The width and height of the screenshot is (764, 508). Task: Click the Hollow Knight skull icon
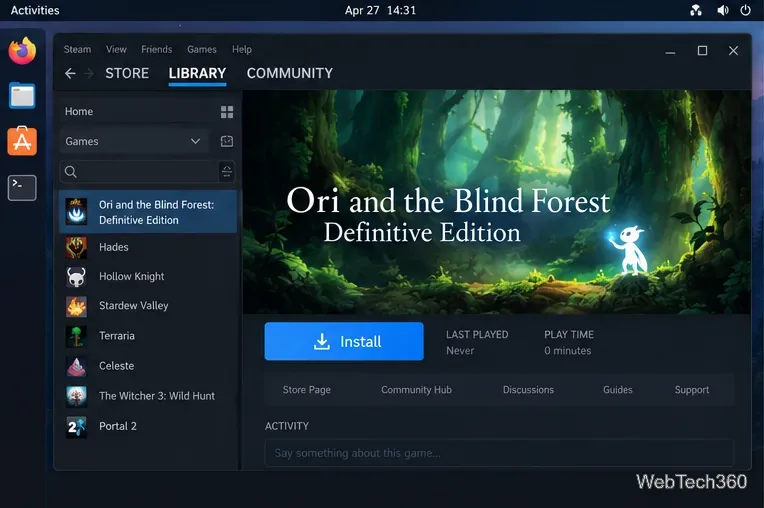[x=76, y=277]
